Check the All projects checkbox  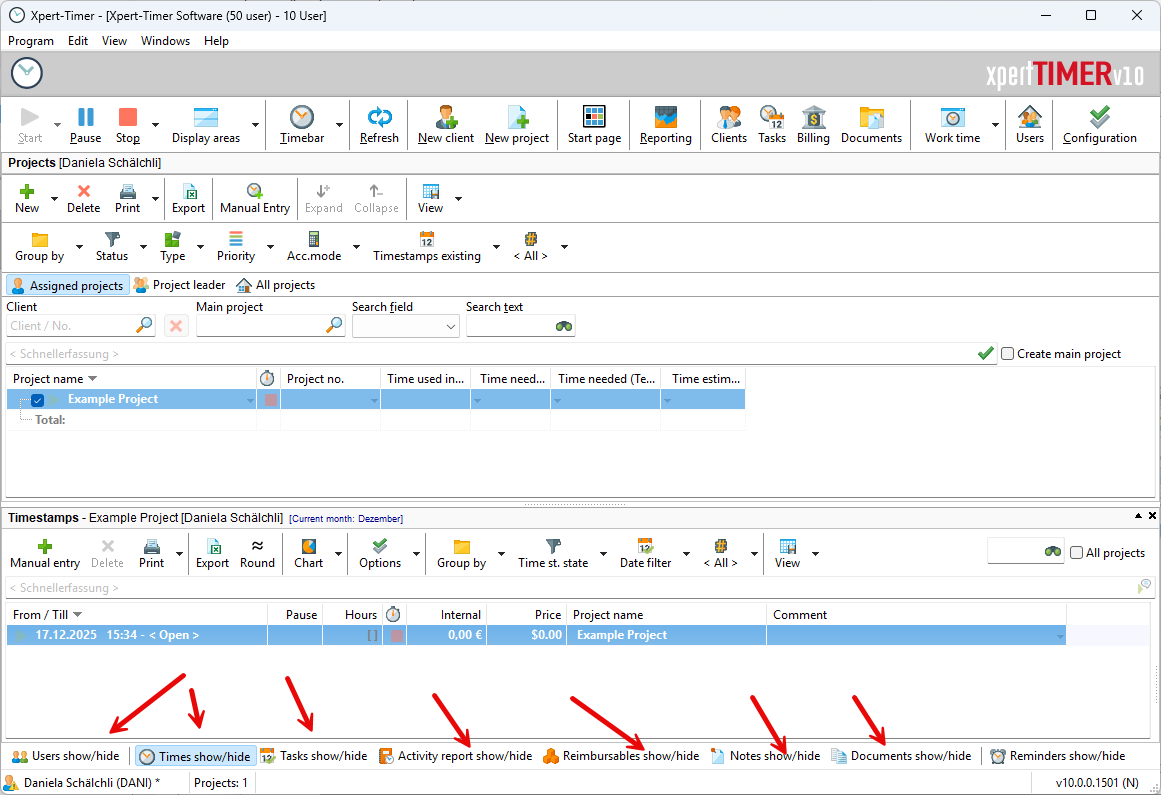tap(1077, 553)
